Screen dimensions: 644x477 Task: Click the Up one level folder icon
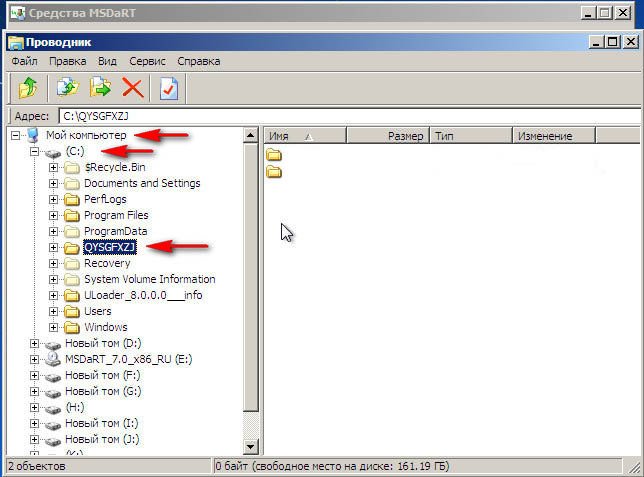coord(28,88)
